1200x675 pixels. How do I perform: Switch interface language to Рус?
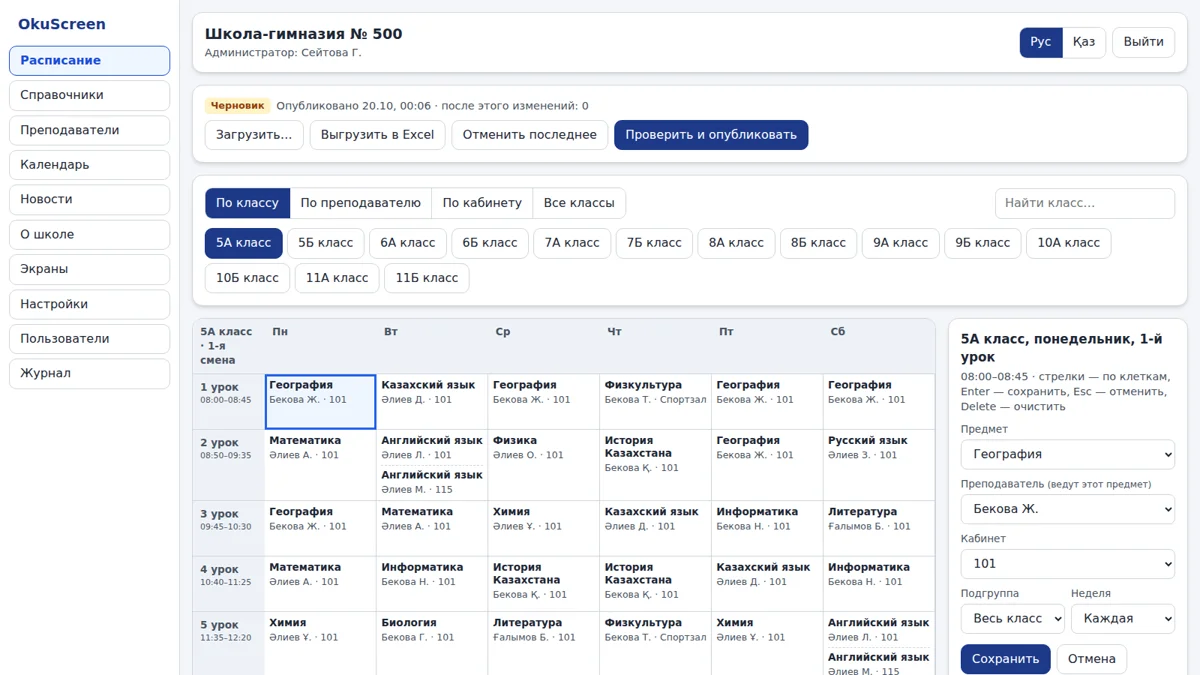click(x=1041, y=42)
